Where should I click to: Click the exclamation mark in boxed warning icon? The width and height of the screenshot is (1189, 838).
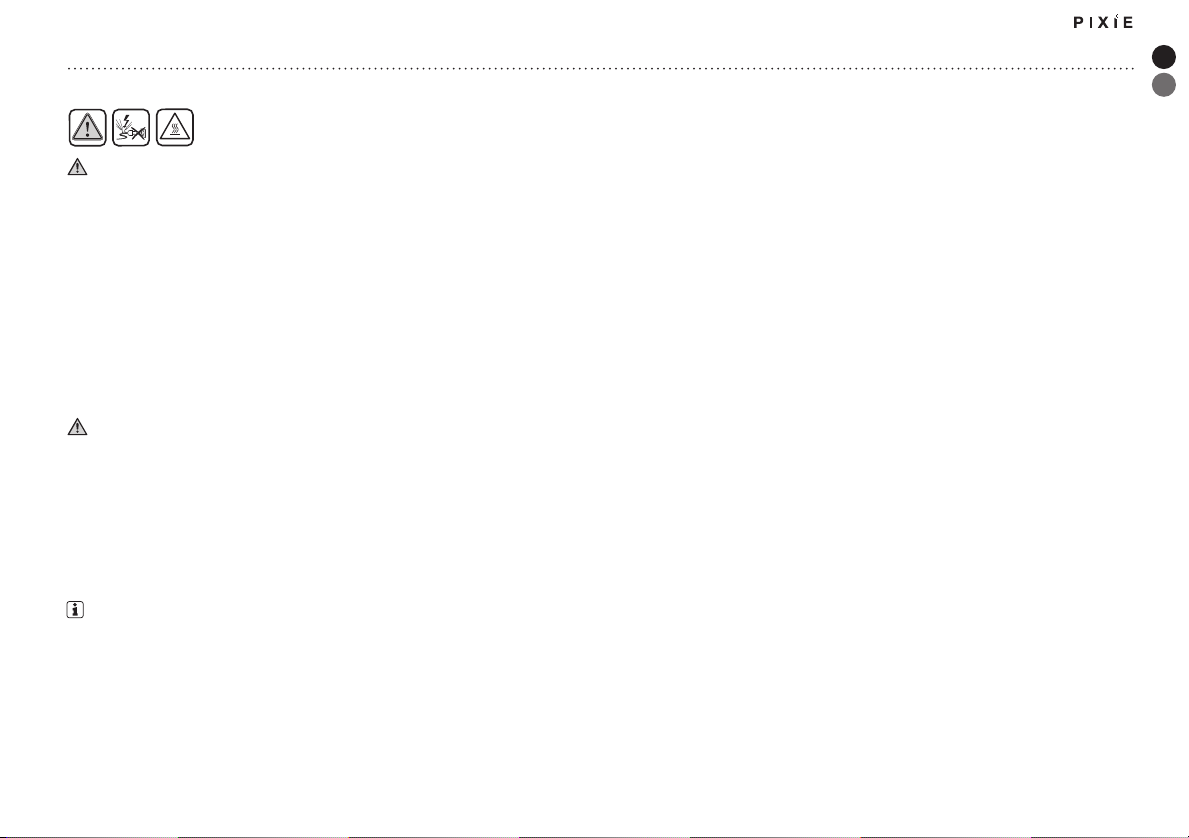[x=88, y=128]
